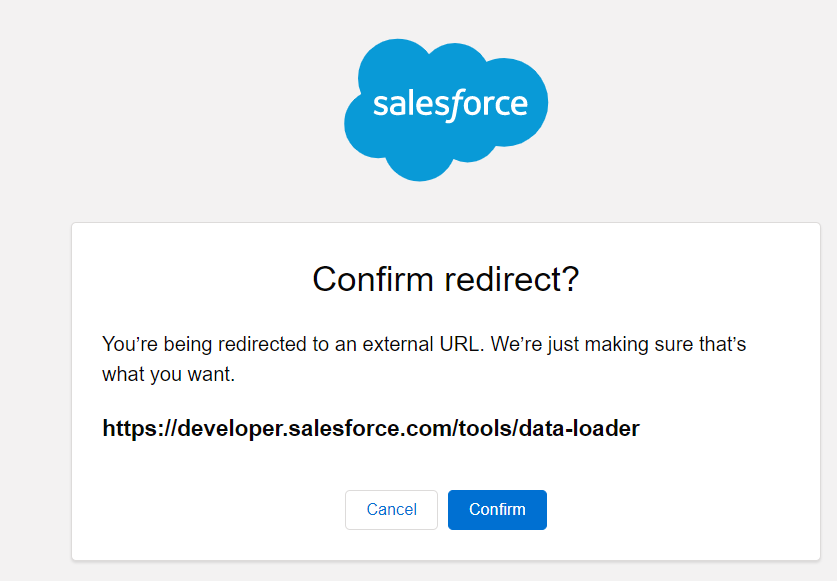Click 'what you want.' on the second line
The width and height of the screenshot is (837, 581).
point(169,375)
